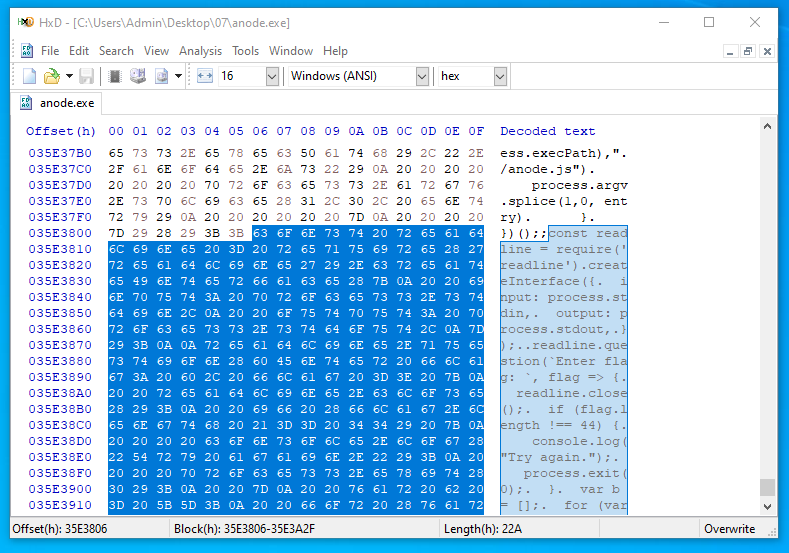Screen dimensions: 789x553
Task: Click the vertical scrollbar thumb
Action: pyautogui.click(x=767, y=487)
